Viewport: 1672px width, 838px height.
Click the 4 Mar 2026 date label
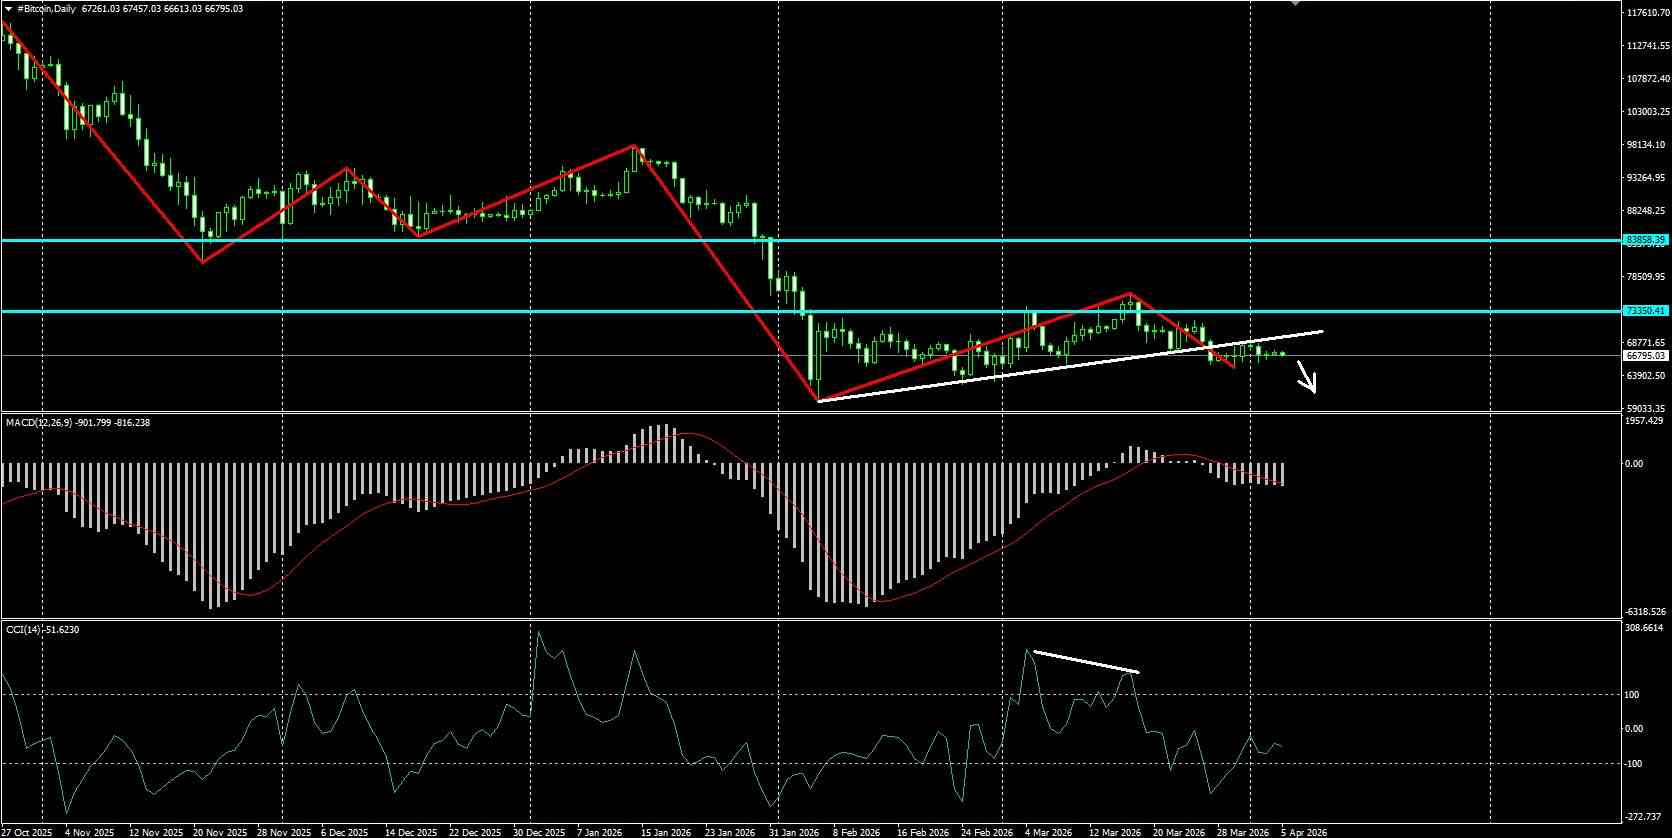coord(1048,832)
